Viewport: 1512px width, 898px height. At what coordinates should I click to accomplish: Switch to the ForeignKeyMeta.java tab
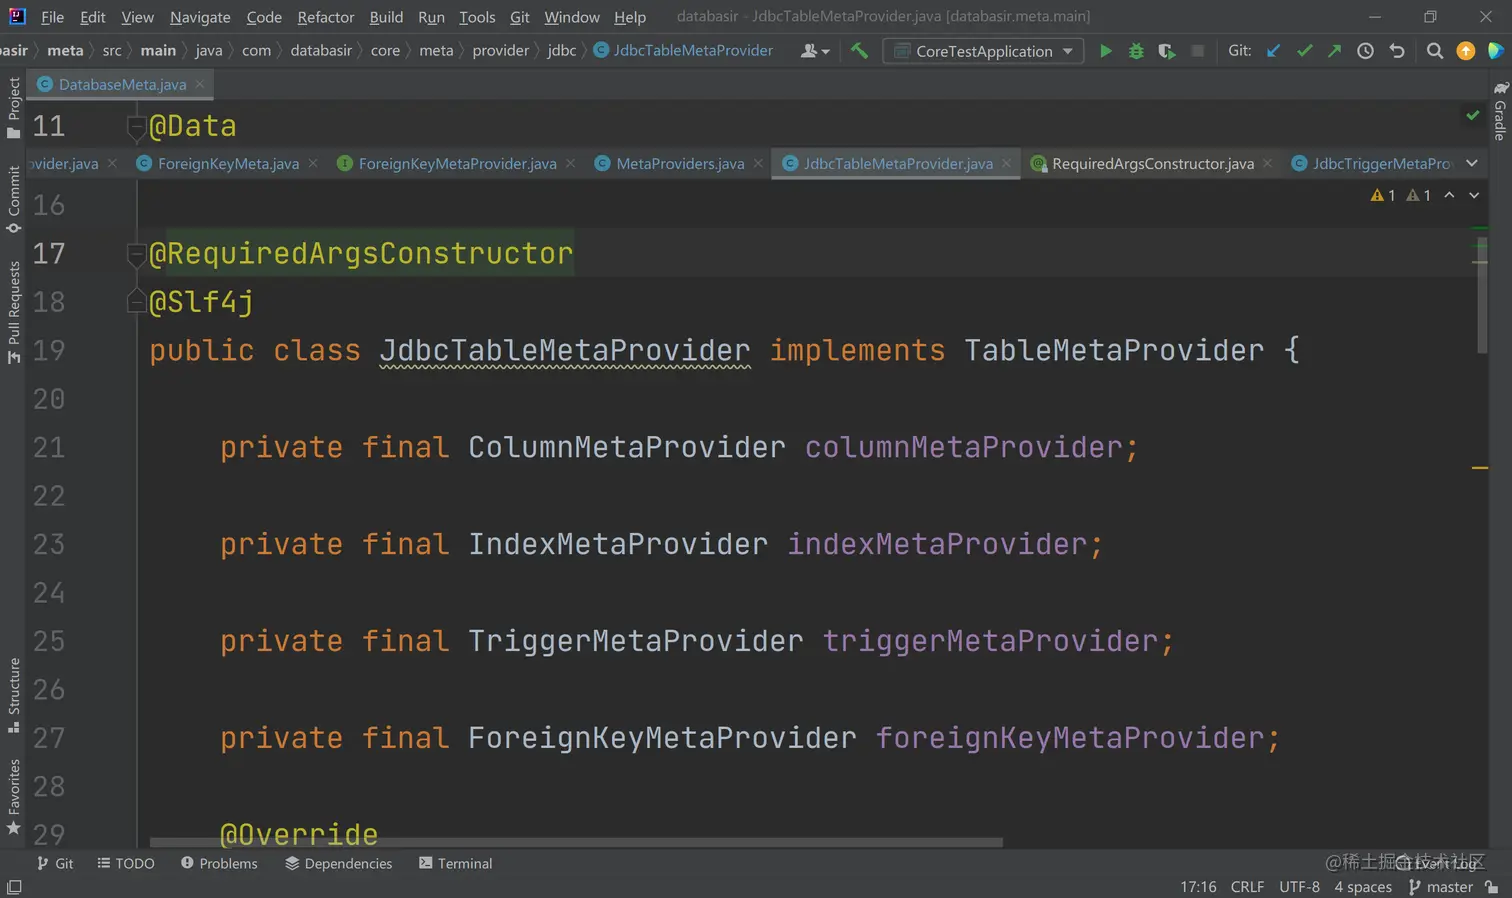(x=228, y=164)
